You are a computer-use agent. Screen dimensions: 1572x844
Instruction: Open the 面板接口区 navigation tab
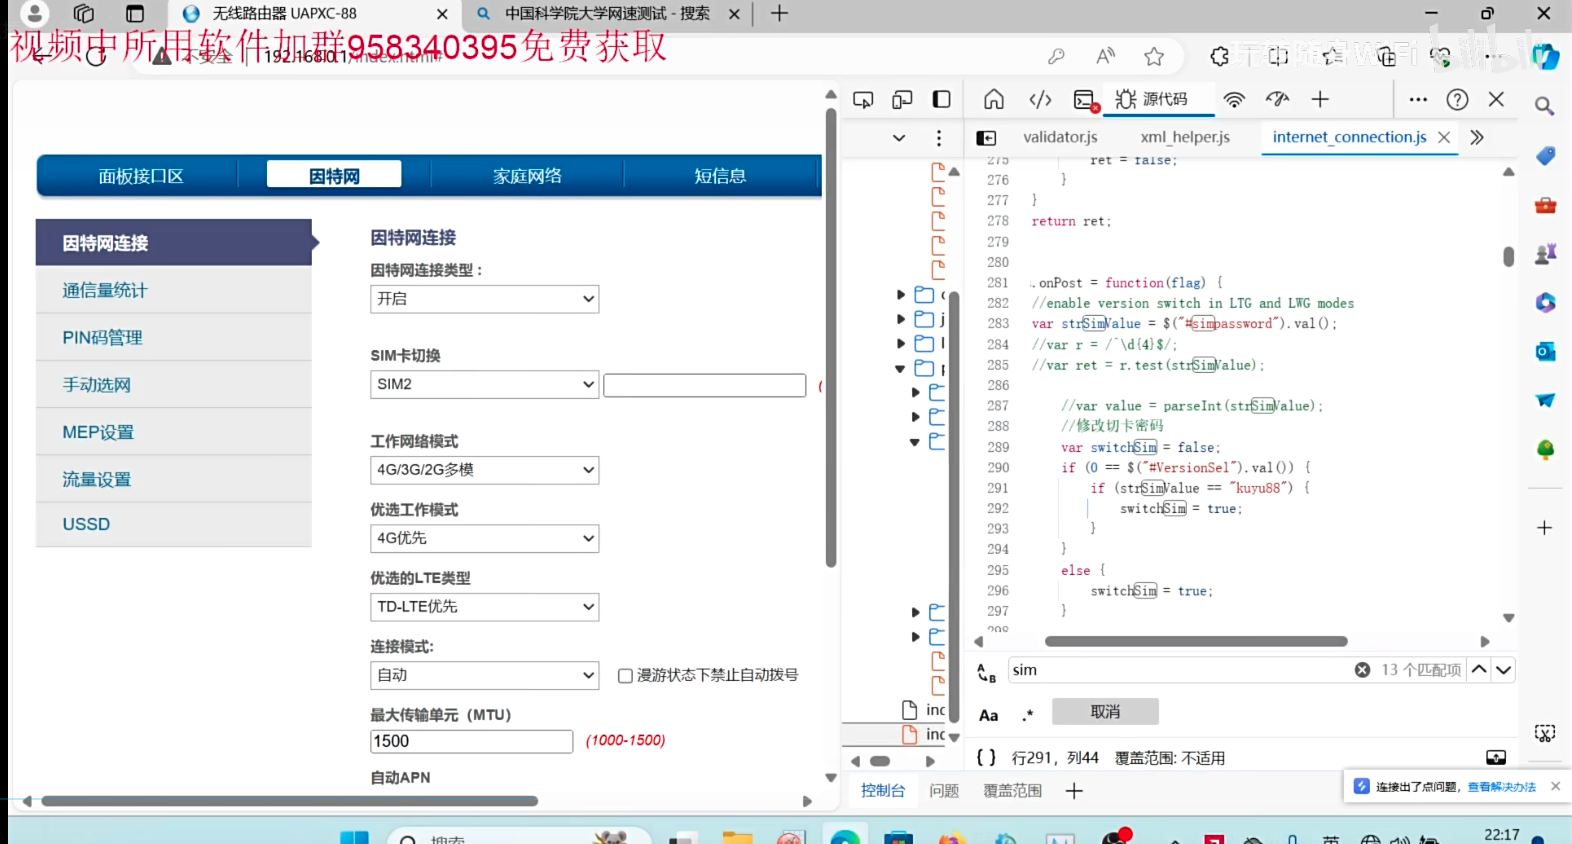click(141, 176)
